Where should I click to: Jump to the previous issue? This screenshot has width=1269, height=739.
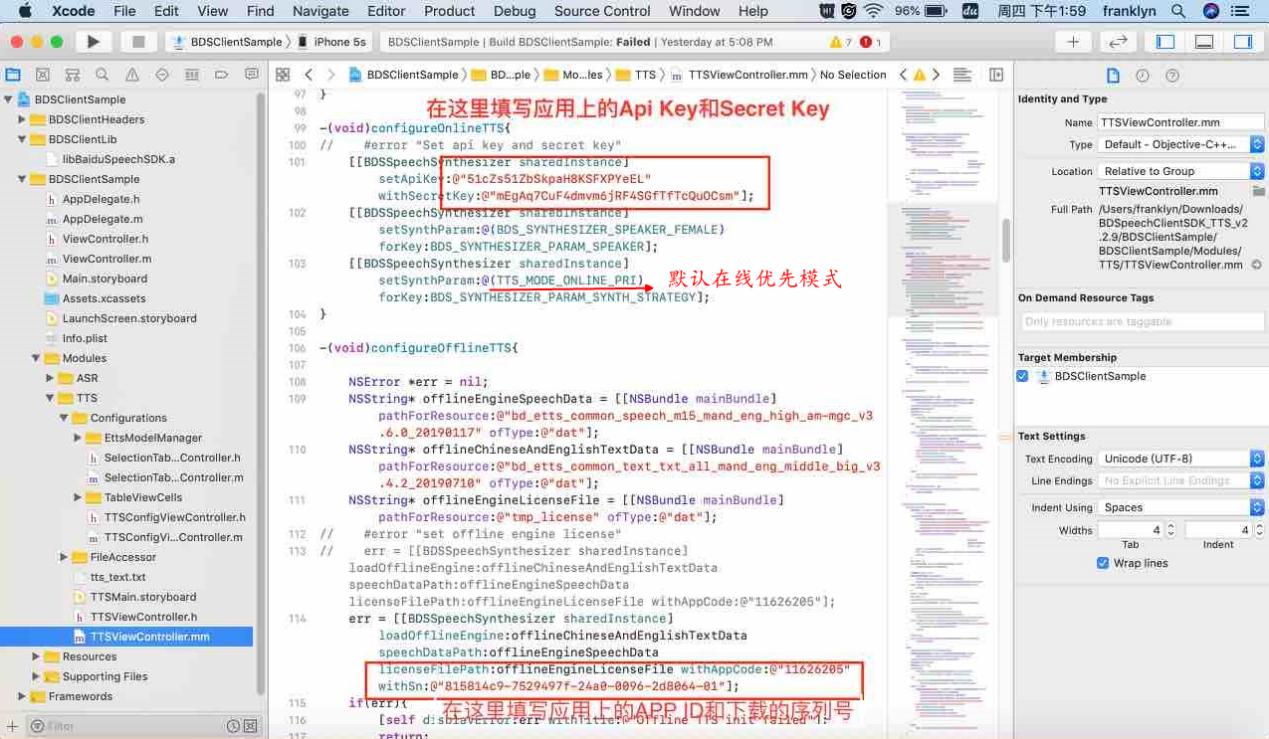pyautogui.click(x=904, y=75)
